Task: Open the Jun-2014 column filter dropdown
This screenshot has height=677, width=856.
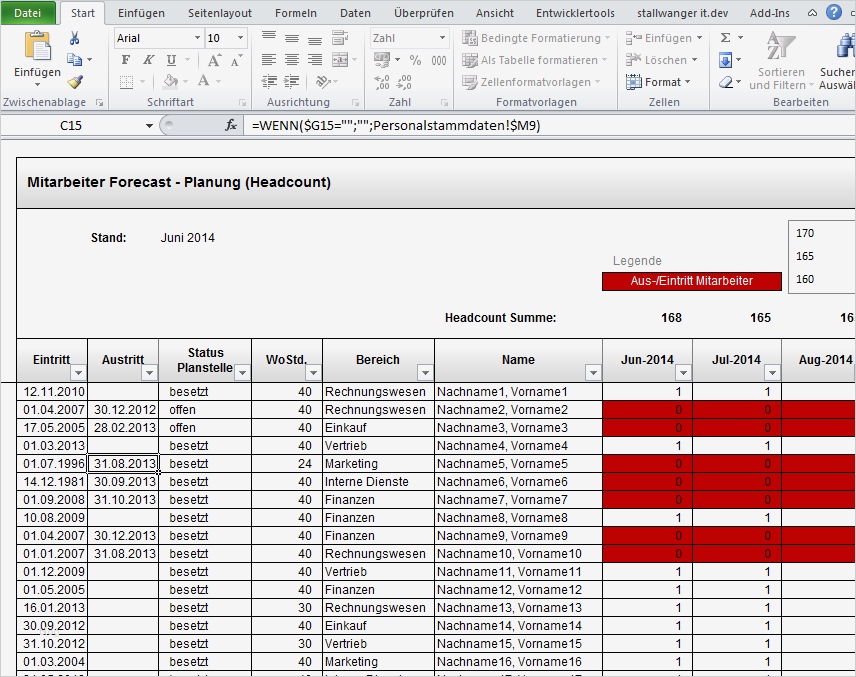Action: pos(682,373)
